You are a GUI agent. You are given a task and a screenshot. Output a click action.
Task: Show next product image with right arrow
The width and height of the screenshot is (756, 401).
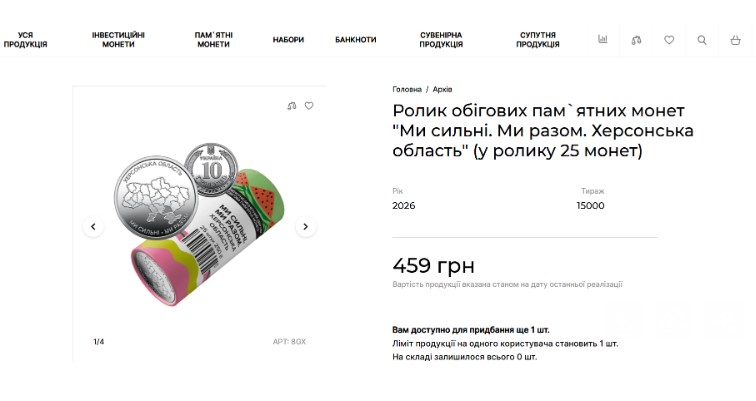click(x=306, y=227)
